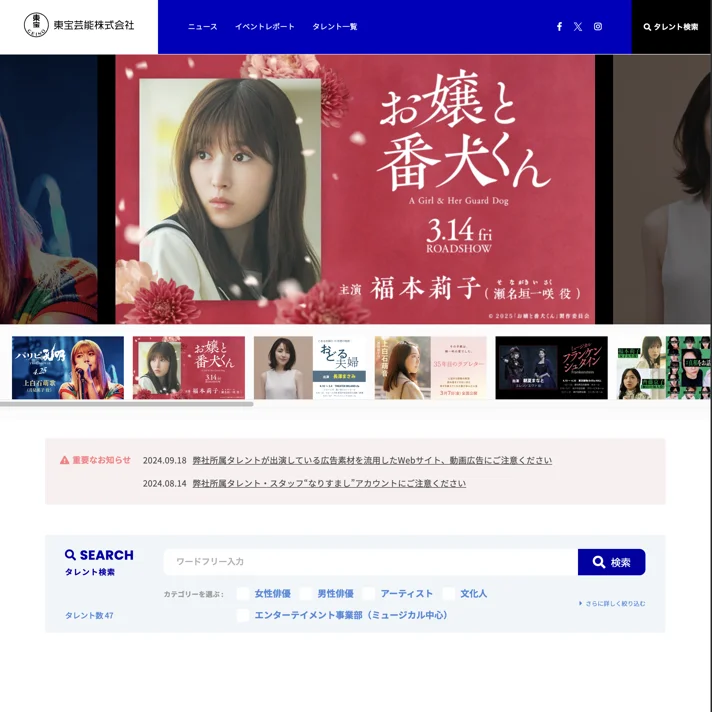Select the フランケンシュタイン thumbnail

pos(551,368)
